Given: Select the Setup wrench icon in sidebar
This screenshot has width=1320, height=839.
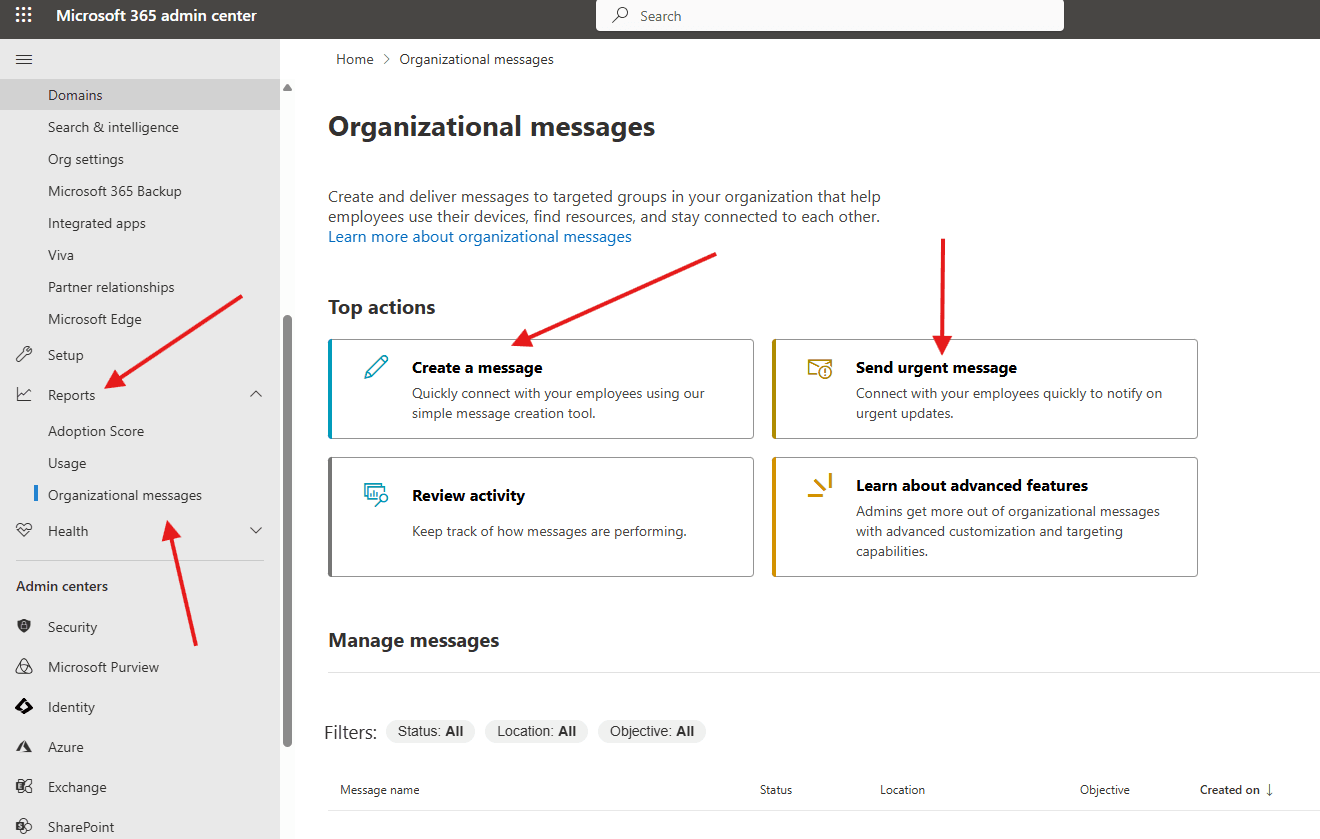Looking at the screenshot, I should (x=24, y=354).
